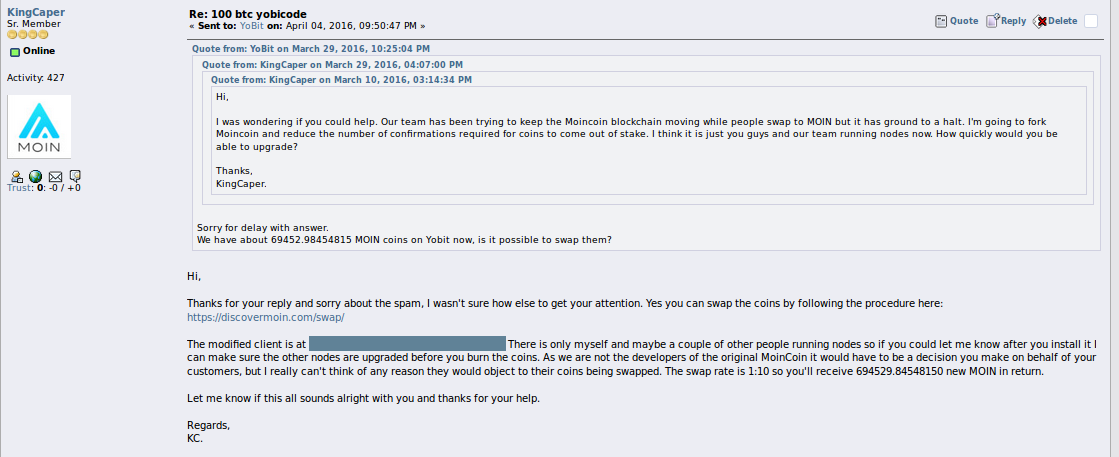Tick the message selection checkbox
Viewport: 1119px width, 457px height.
[x=1090, y=21]
